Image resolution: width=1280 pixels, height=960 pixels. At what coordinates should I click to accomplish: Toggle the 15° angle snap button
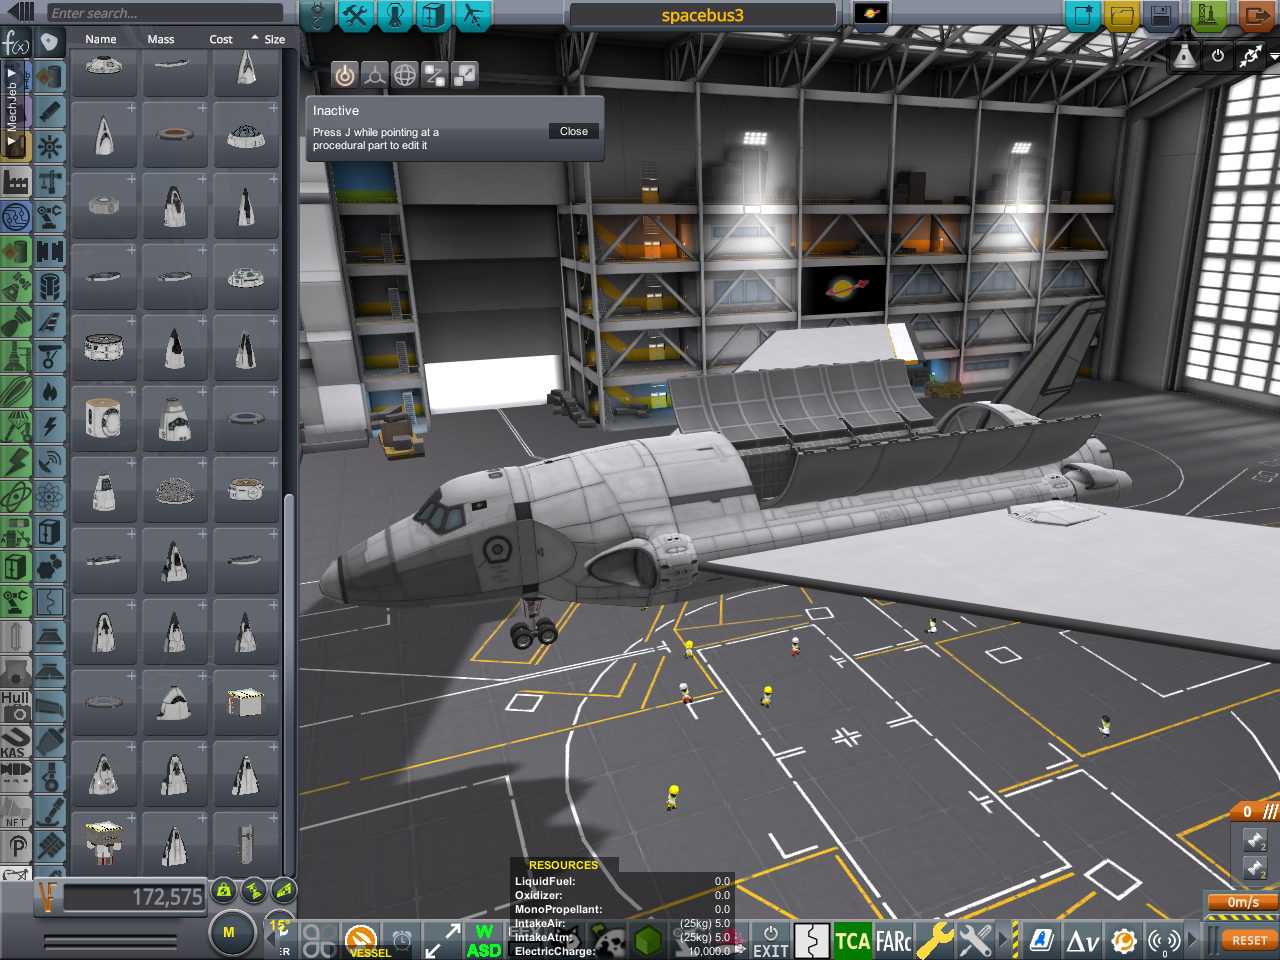(279, 927)
